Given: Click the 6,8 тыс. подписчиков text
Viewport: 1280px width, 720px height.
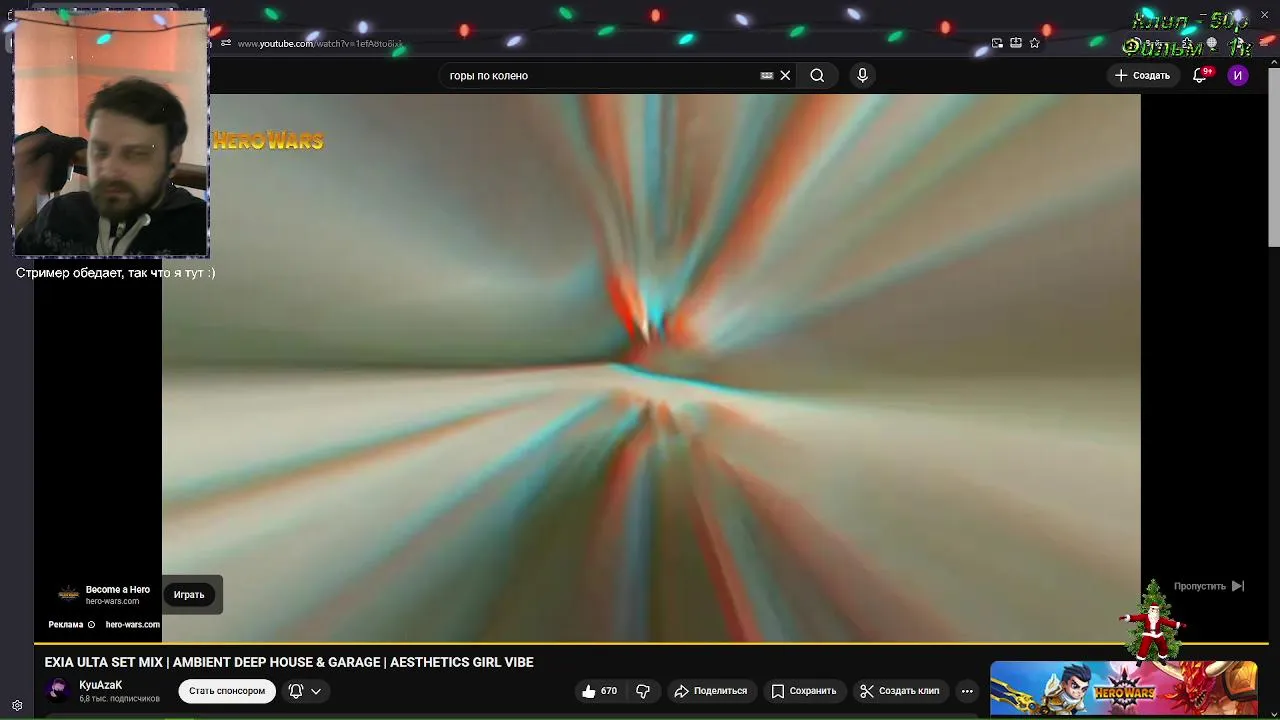Looking at the screenshot, I should tap(119, 699).
